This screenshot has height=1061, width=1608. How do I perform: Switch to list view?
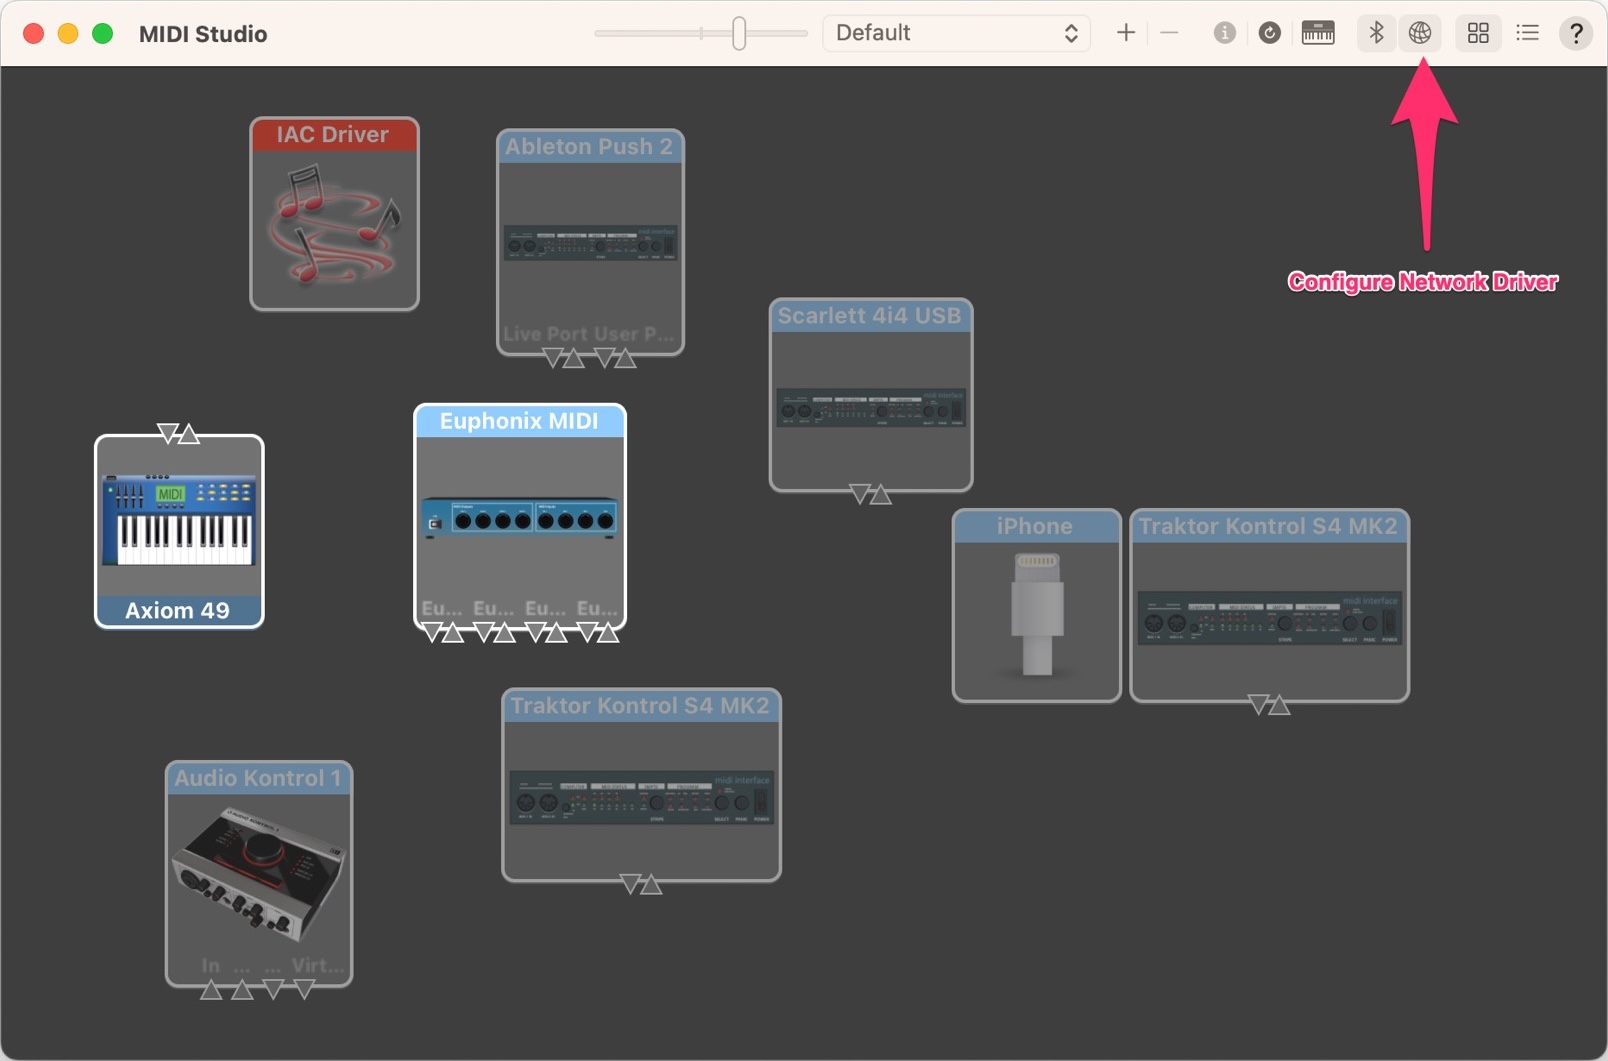(x=1527, y=33)
